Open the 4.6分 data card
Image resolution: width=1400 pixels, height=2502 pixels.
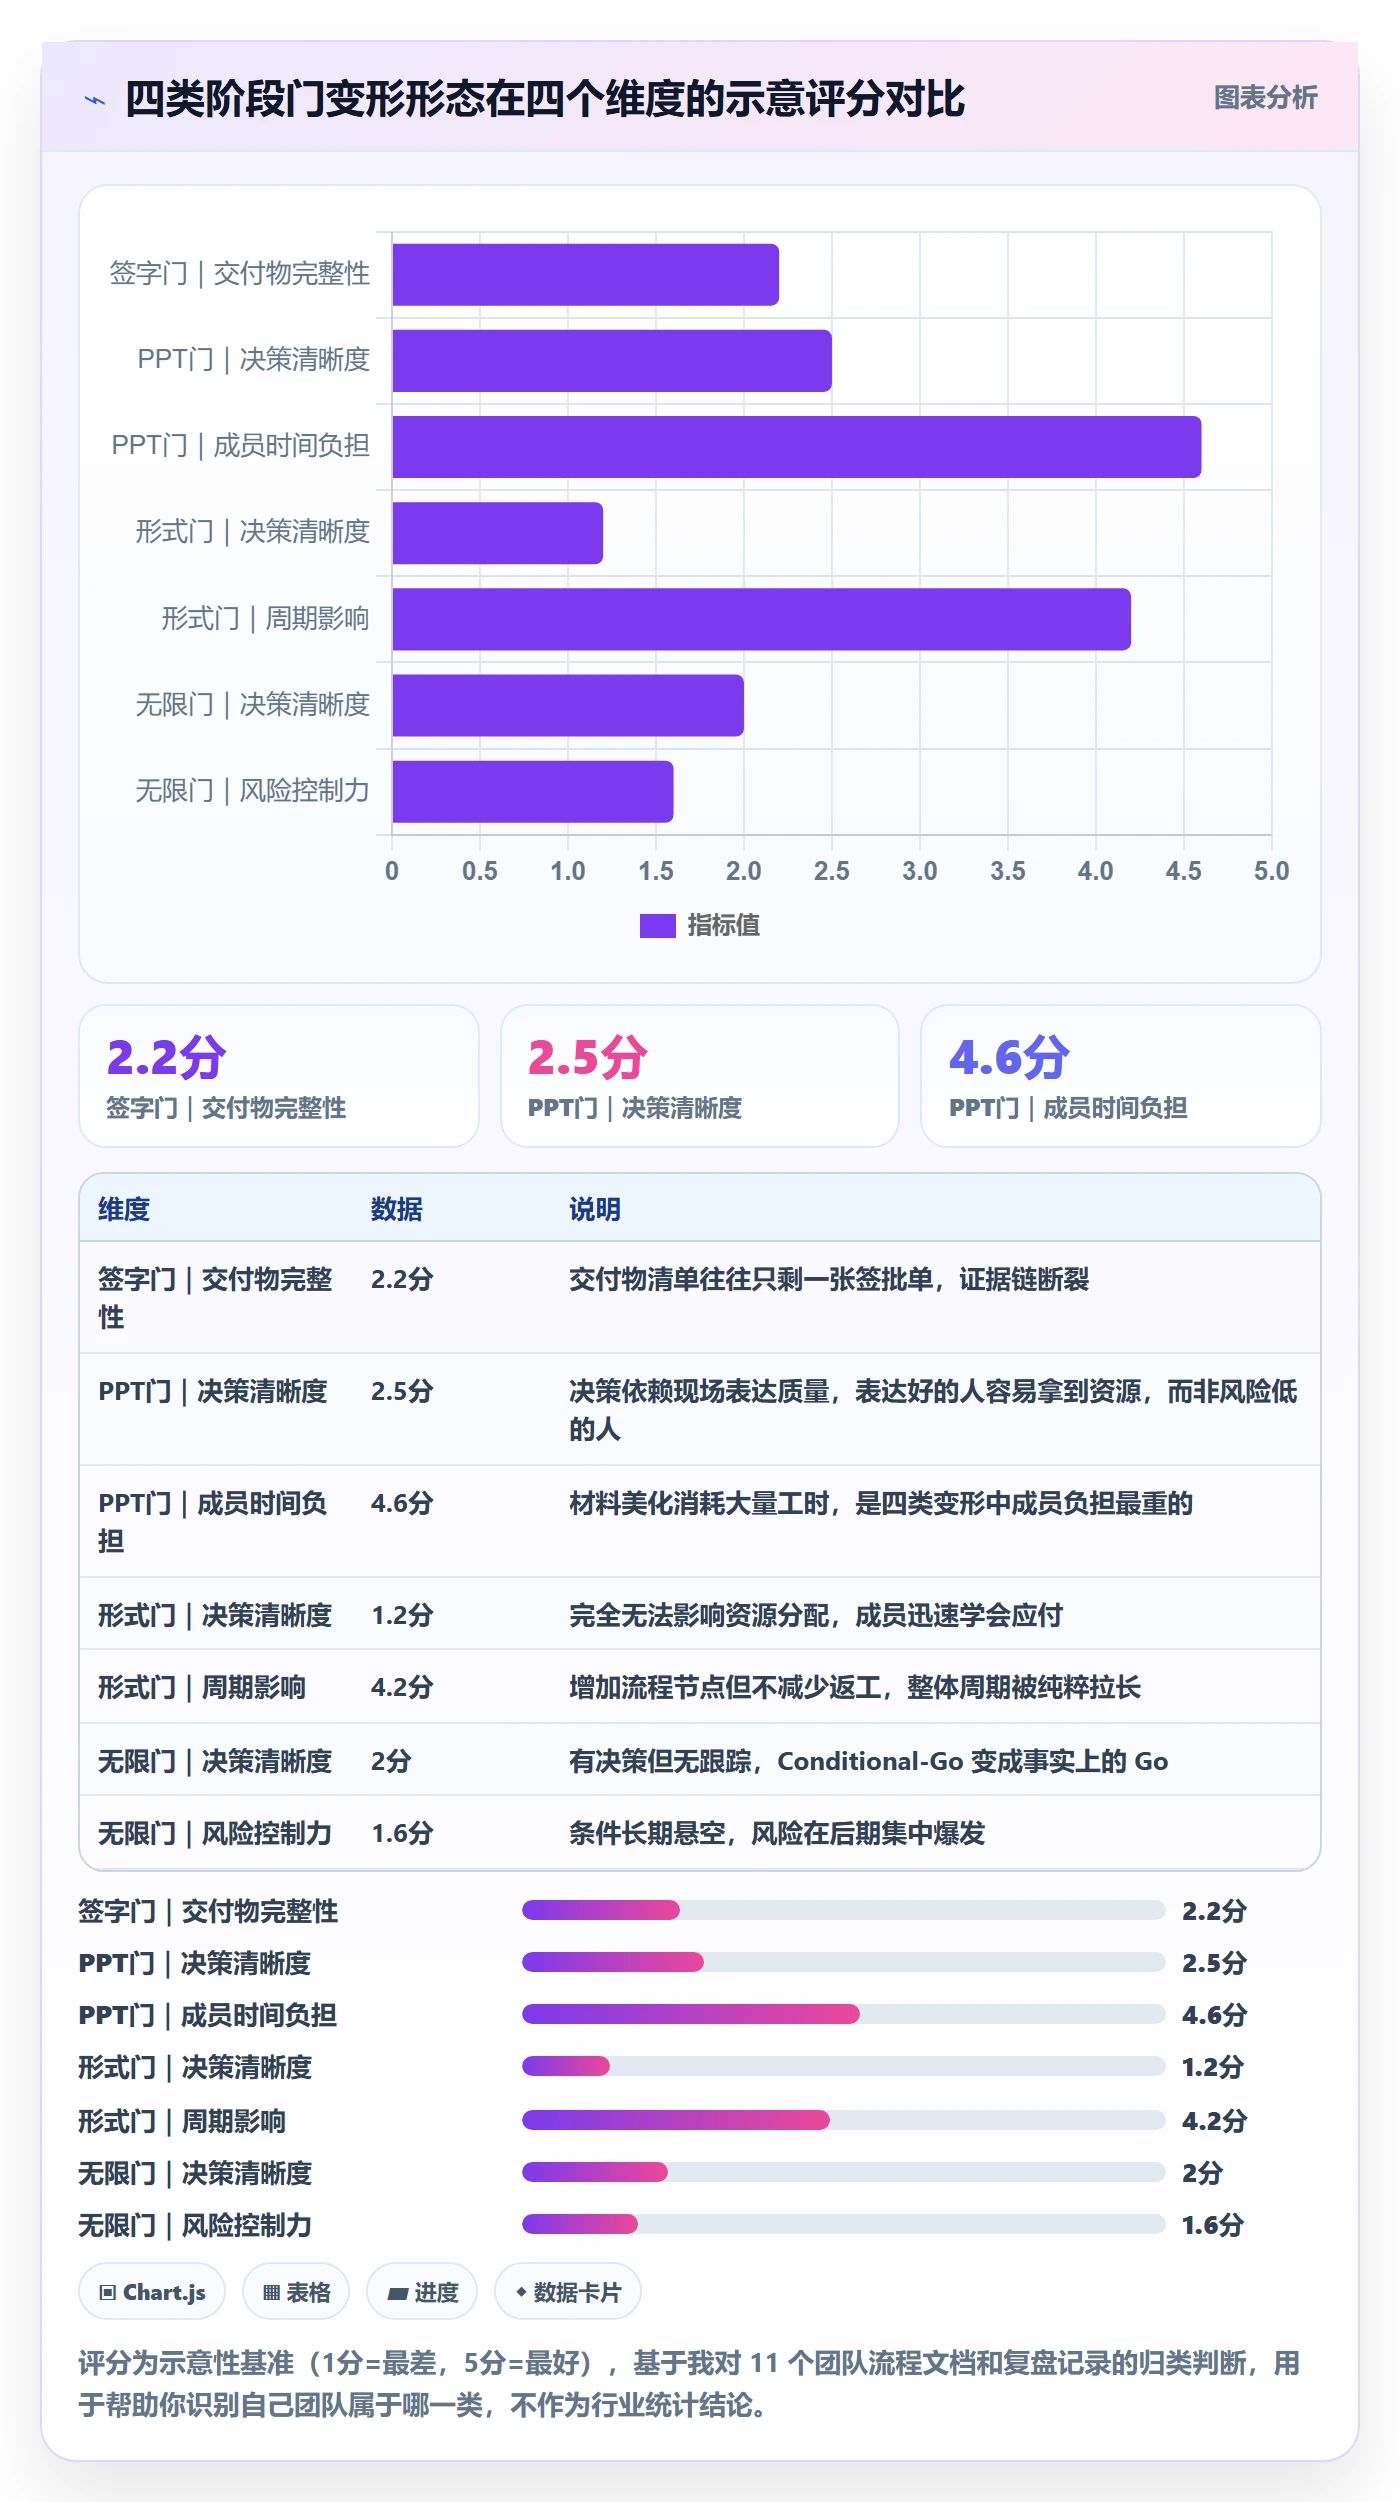click(1121, 1076)
